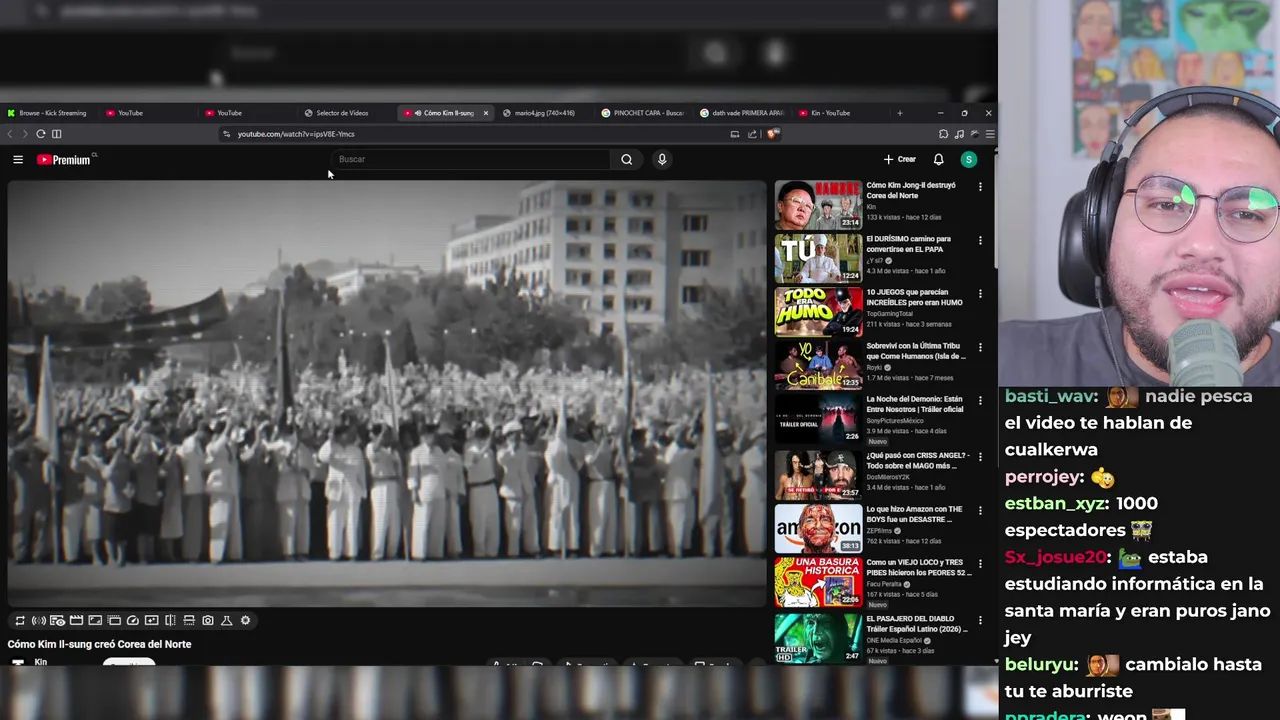Start voice search with microphone
This screenshot has width=1280, height=720.
(662, 159)
